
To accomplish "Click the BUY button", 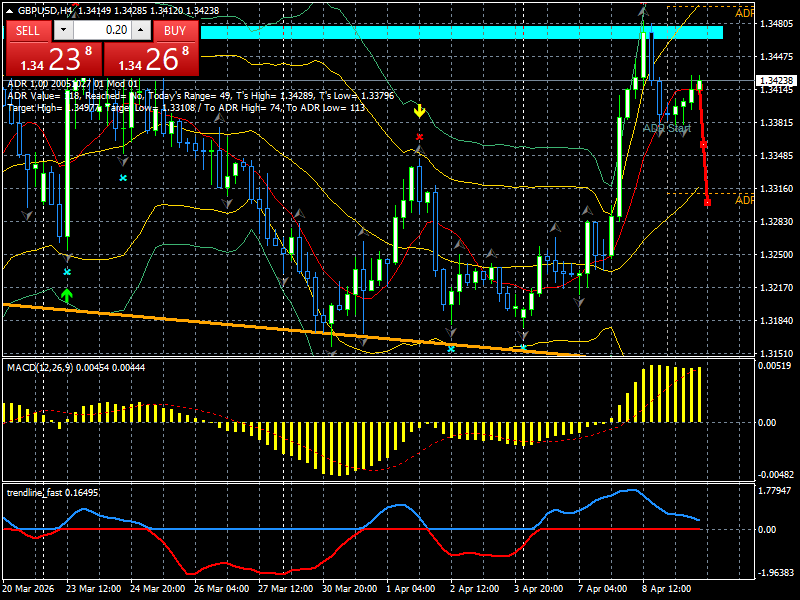I will [x=175, y=32].
